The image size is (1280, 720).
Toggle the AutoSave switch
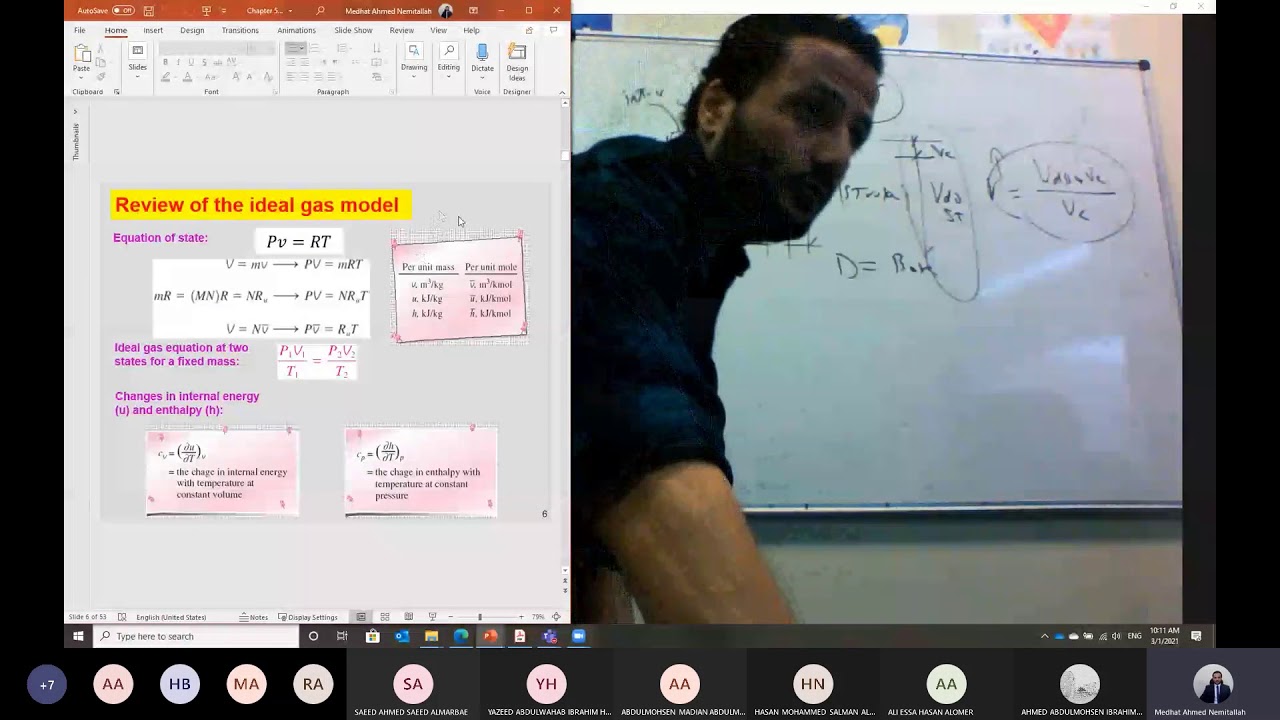point(123,10)
